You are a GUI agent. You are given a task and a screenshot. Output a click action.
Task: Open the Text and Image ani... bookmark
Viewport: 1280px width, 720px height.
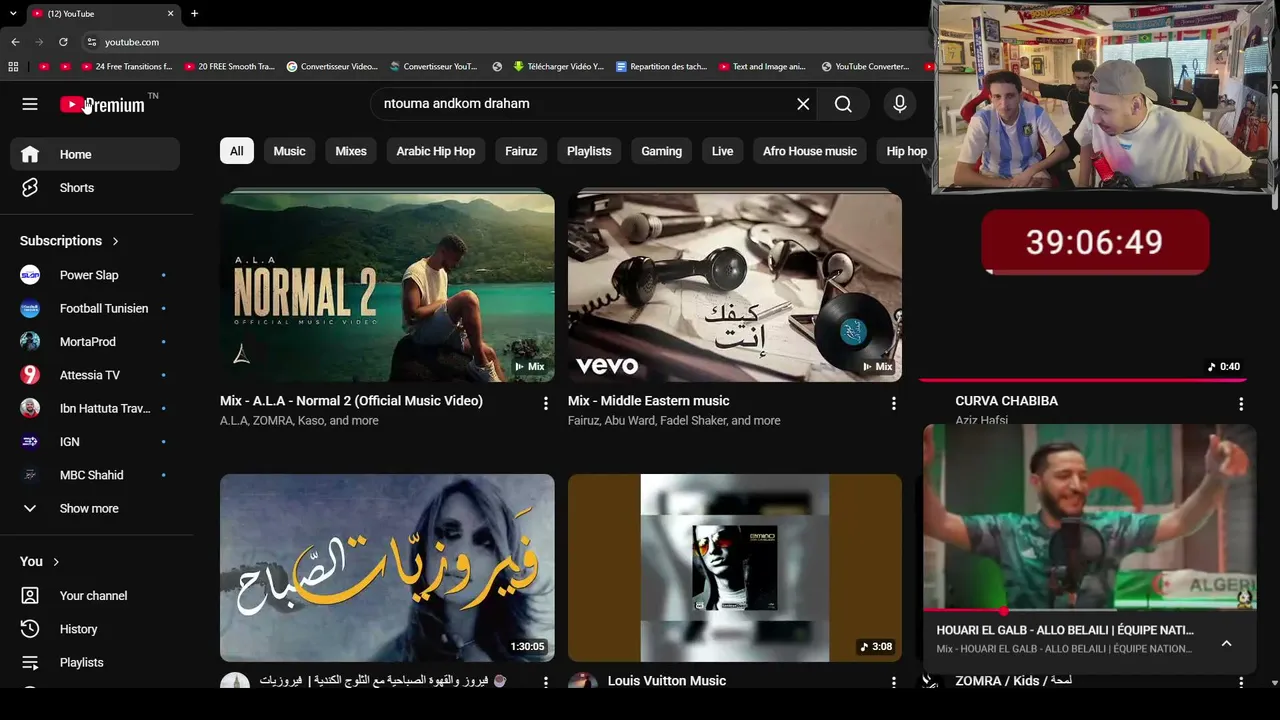pos(762,67)
